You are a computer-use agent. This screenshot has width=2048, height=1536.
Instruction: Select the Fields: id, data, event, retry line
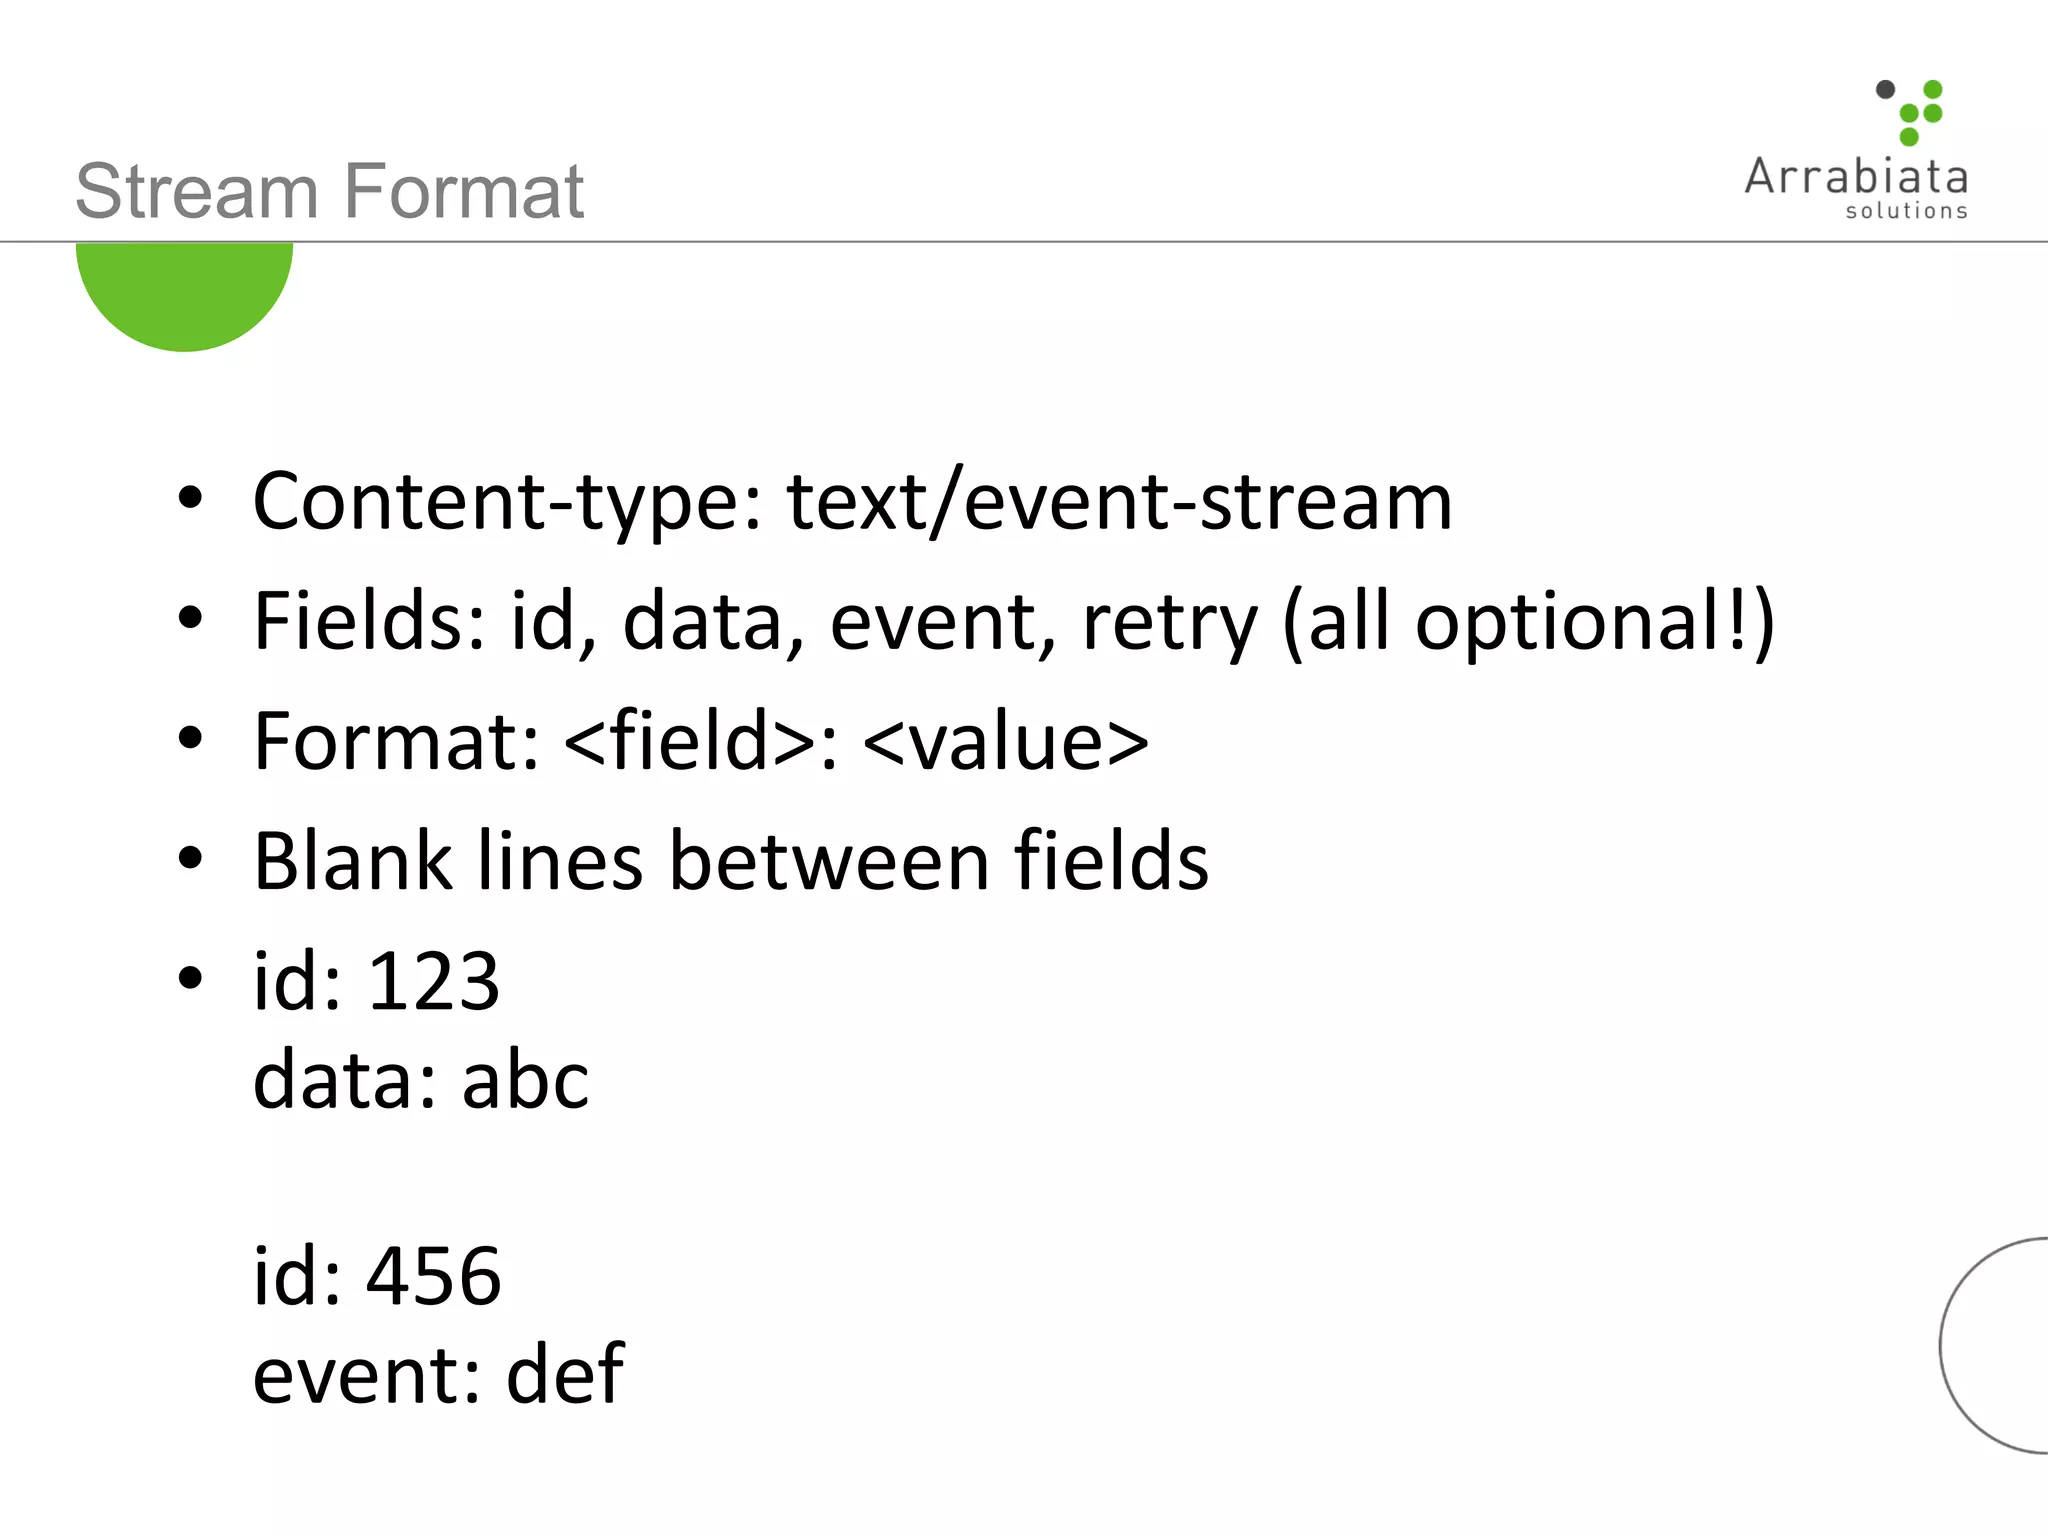point(1013,621)
